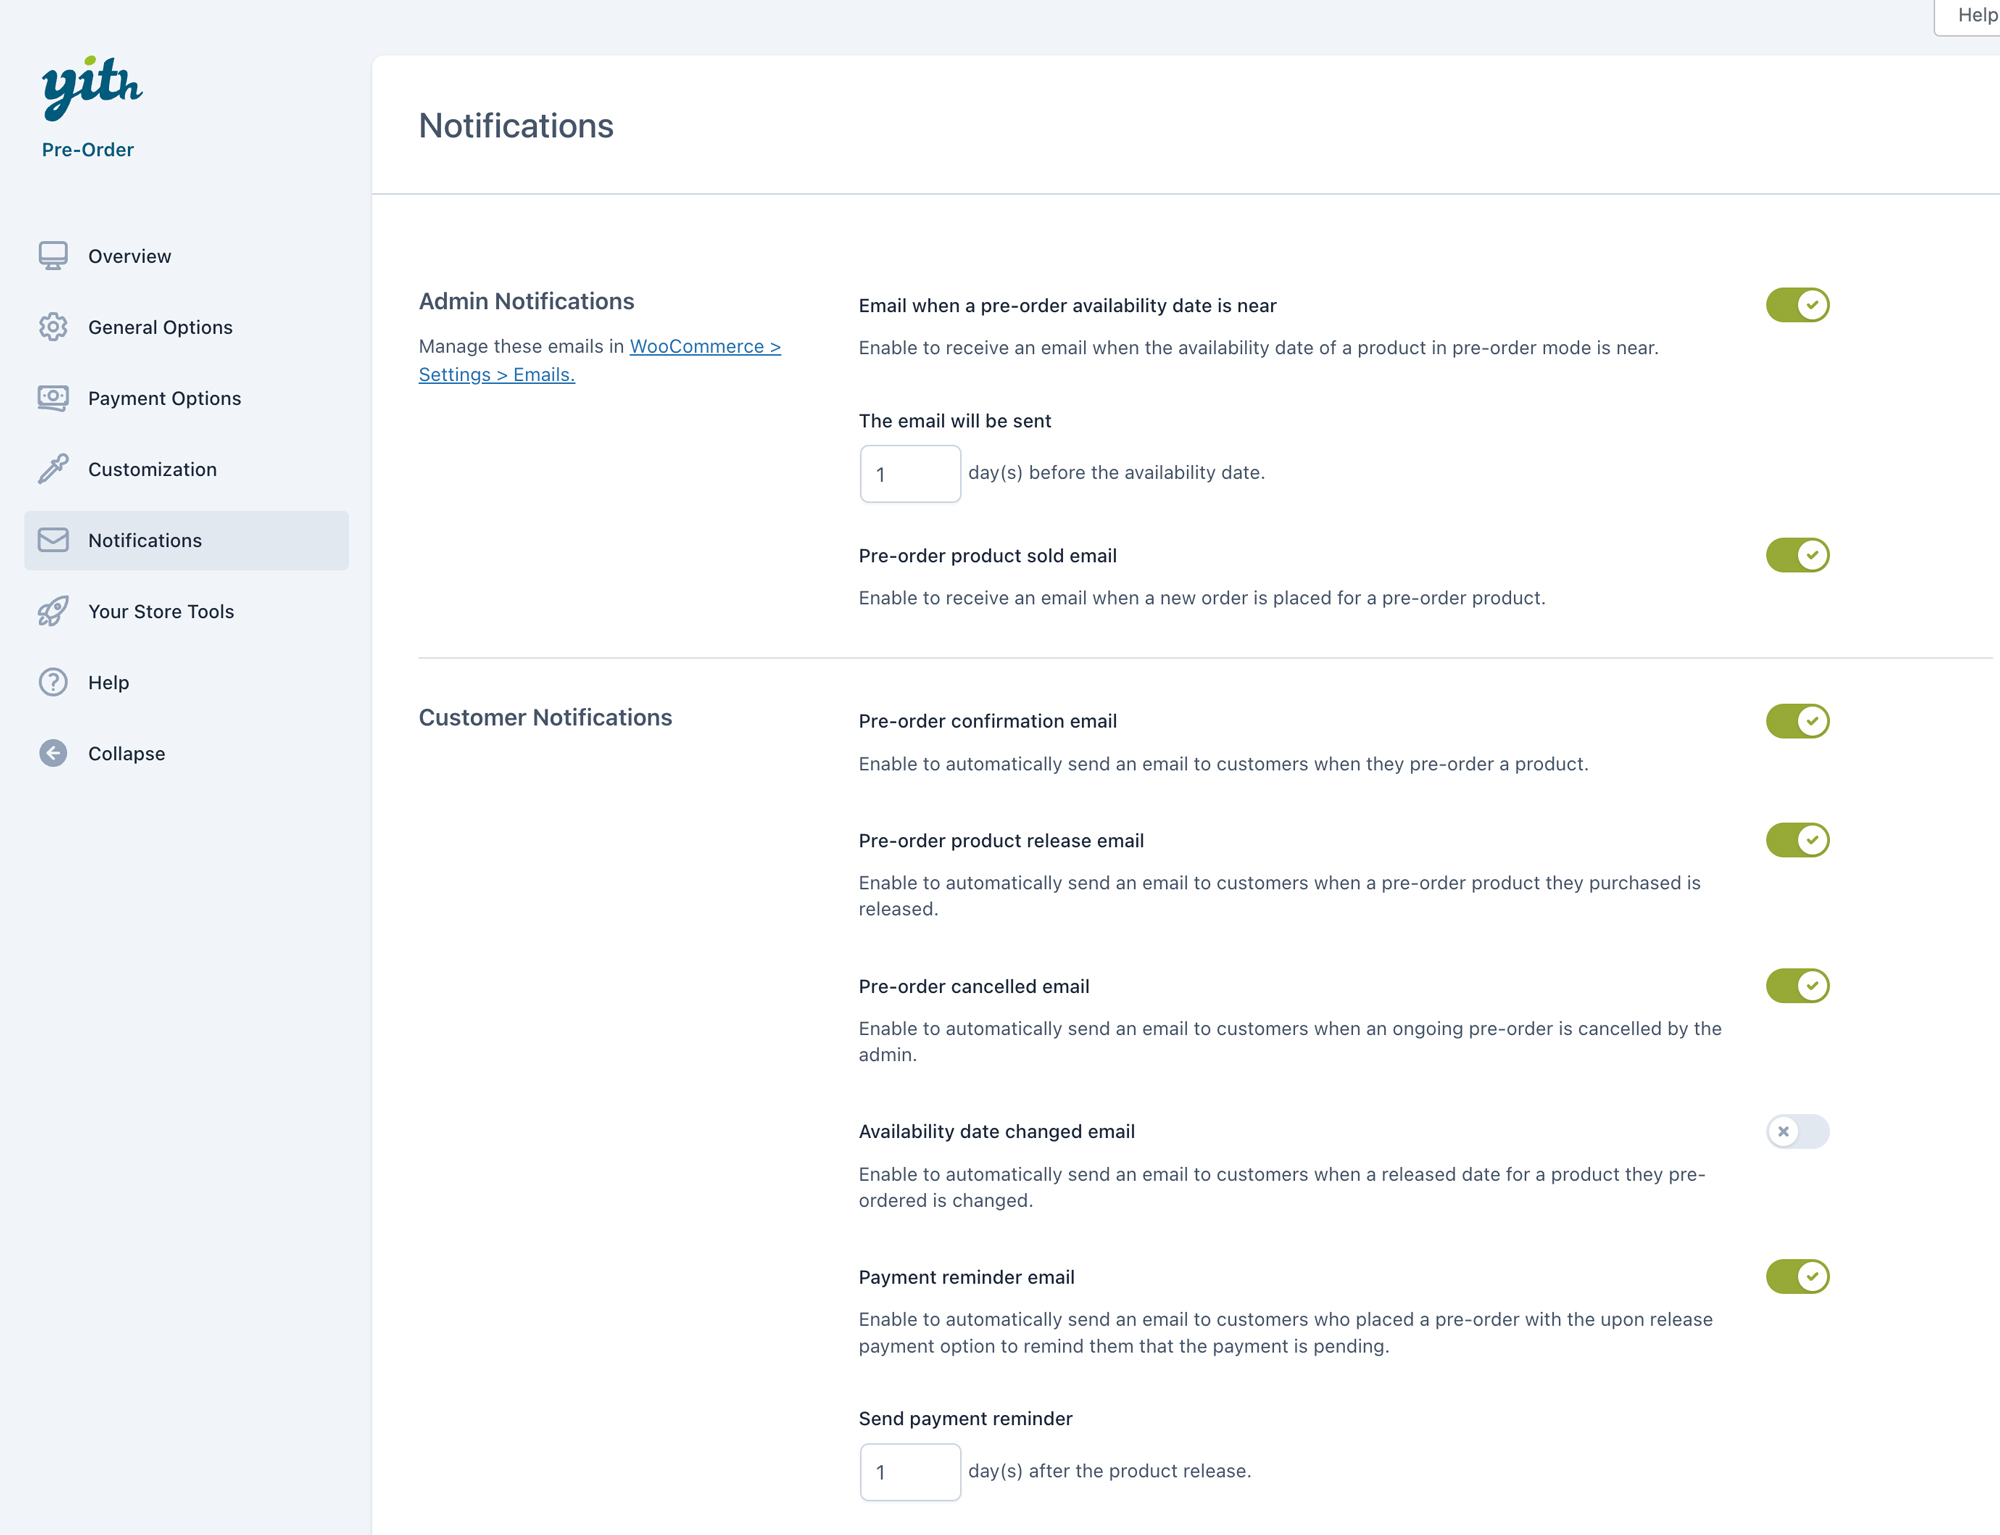Viewport: 2000px width, 1535px height.
Task: Click the Notifications envelope icon
Action: click(53, 540)
